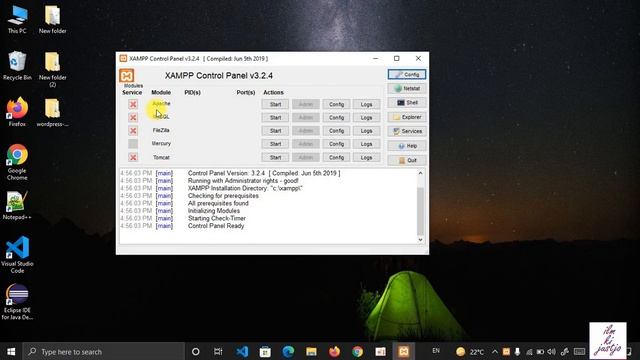Select the Eclipse IDE desktop shortcut

tap(17, 302)
